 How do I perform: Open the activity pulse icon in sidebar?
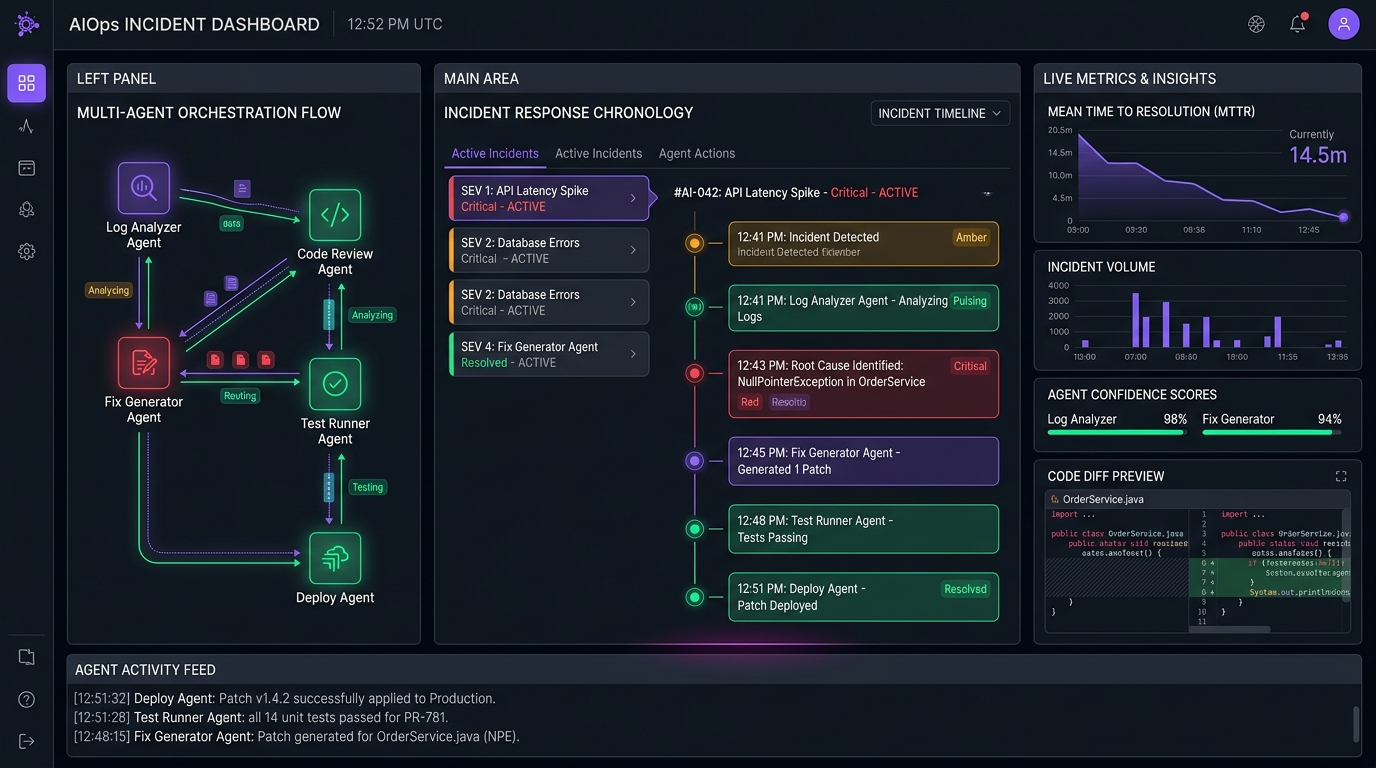[x=26, y=126]
